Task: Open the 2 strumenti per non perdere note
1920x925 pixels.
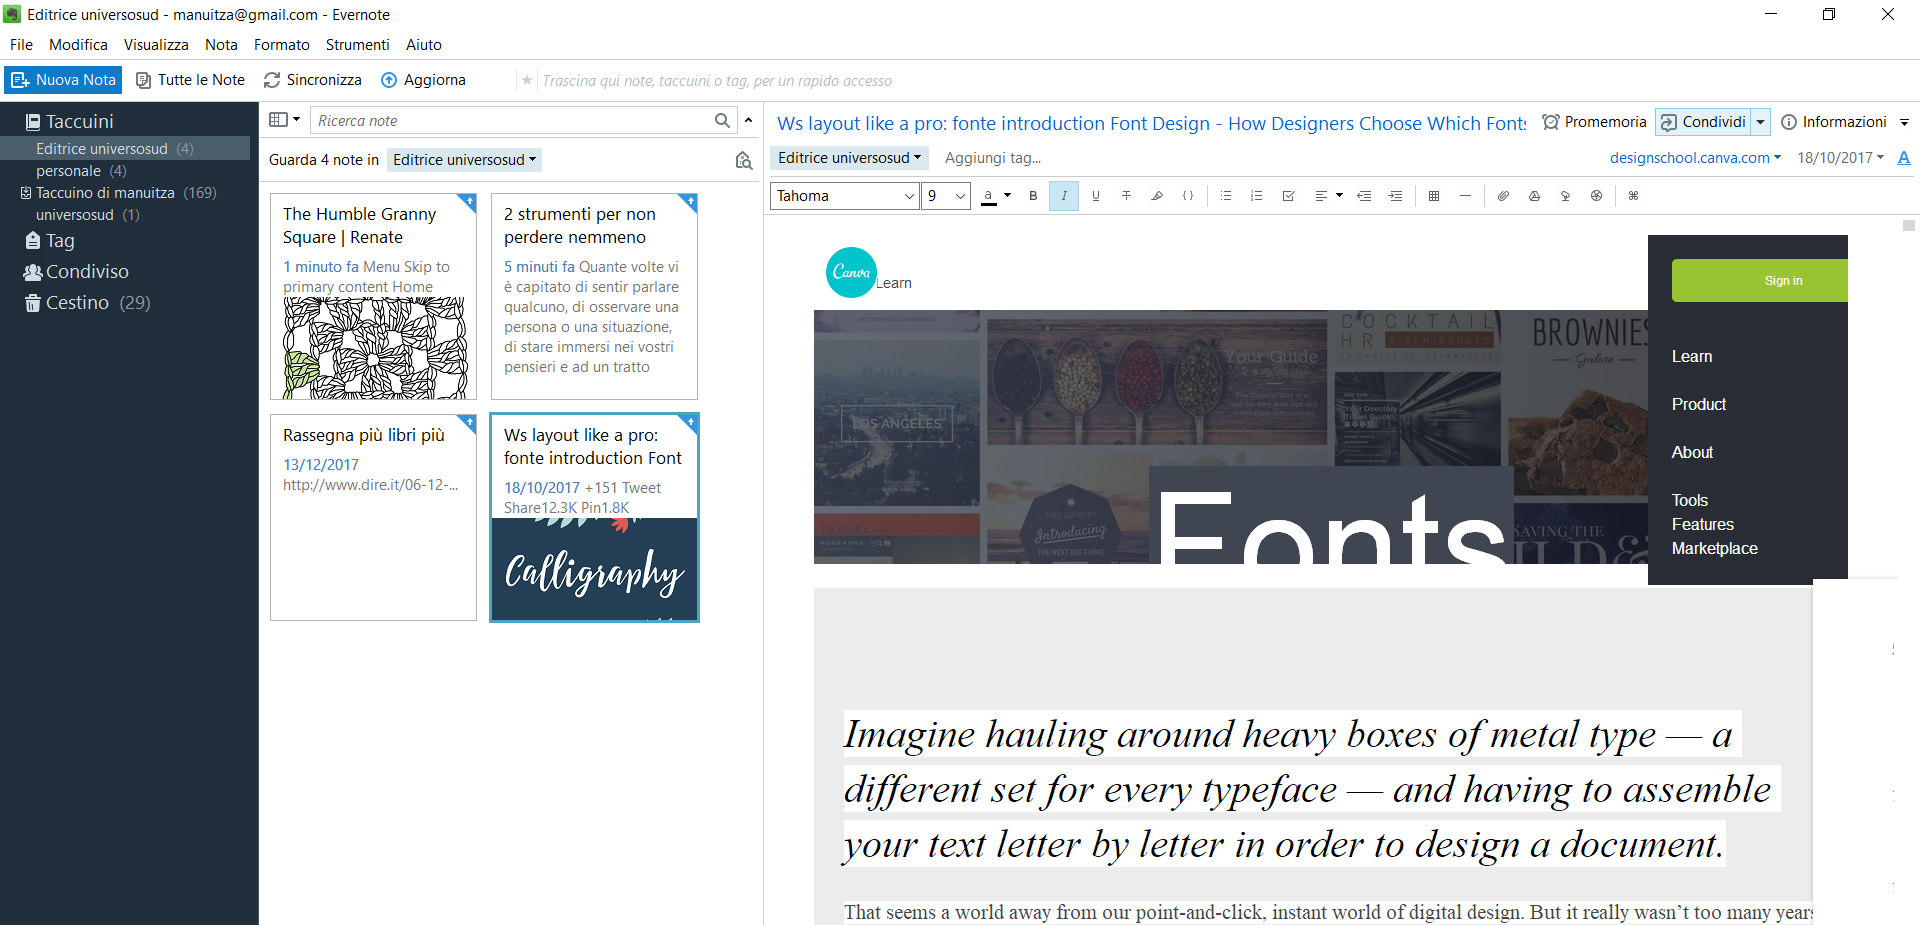Action: (x=594, y=297)
